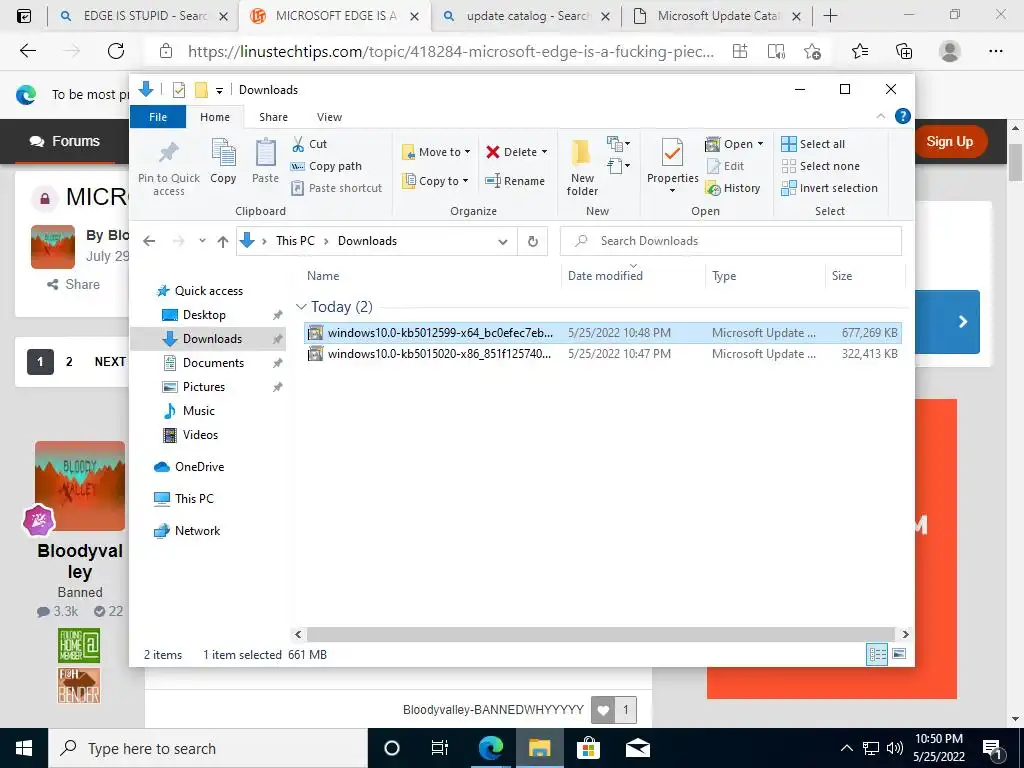Click Select all in the ribbon
This screenshot has height=768, width=1024.
click(x=813, y=144)
